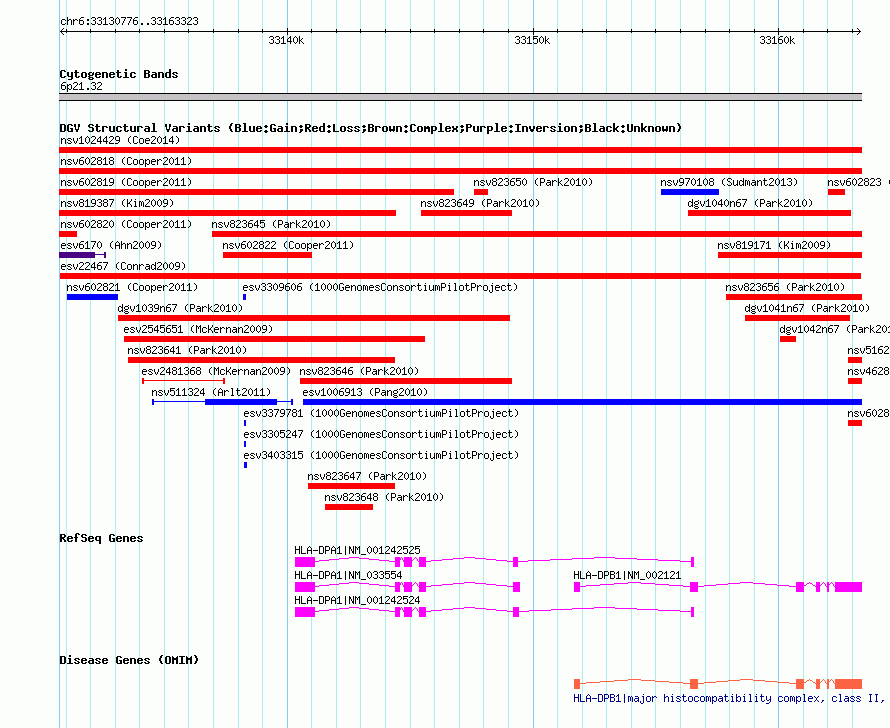This screenshot has height=728, width=890.
Task: Click the nsv823649 (Park2010) label
Action: click(x=480, y=203)
